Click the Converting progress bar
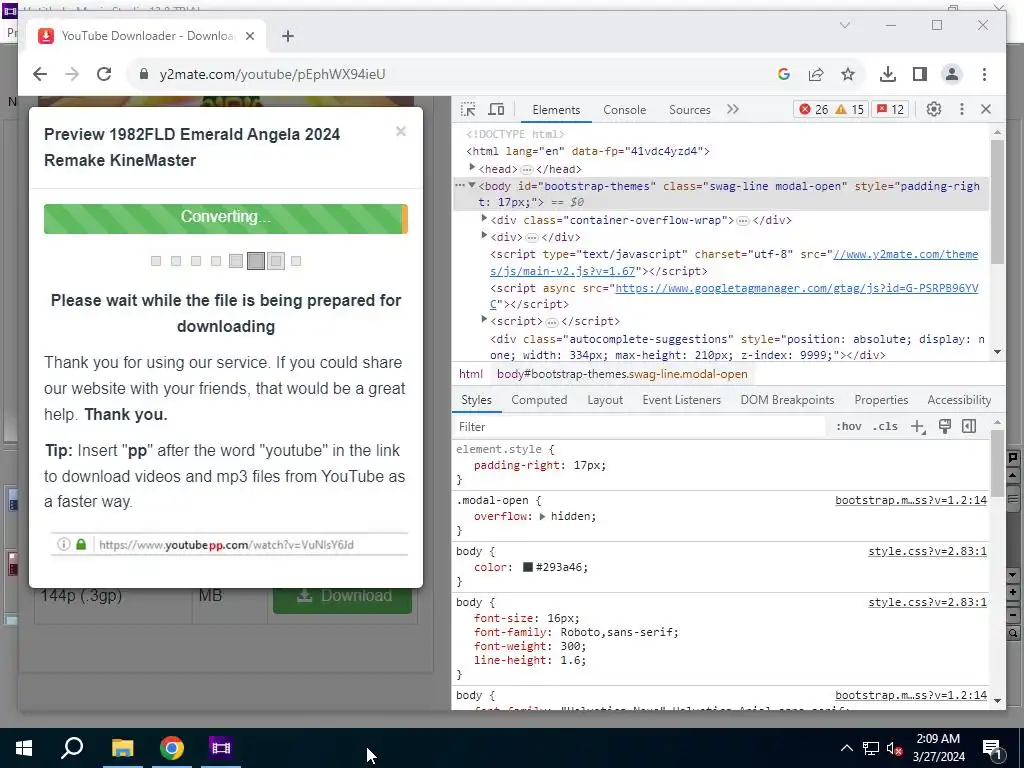1024x768 pixels. click(x=225, y=219)
